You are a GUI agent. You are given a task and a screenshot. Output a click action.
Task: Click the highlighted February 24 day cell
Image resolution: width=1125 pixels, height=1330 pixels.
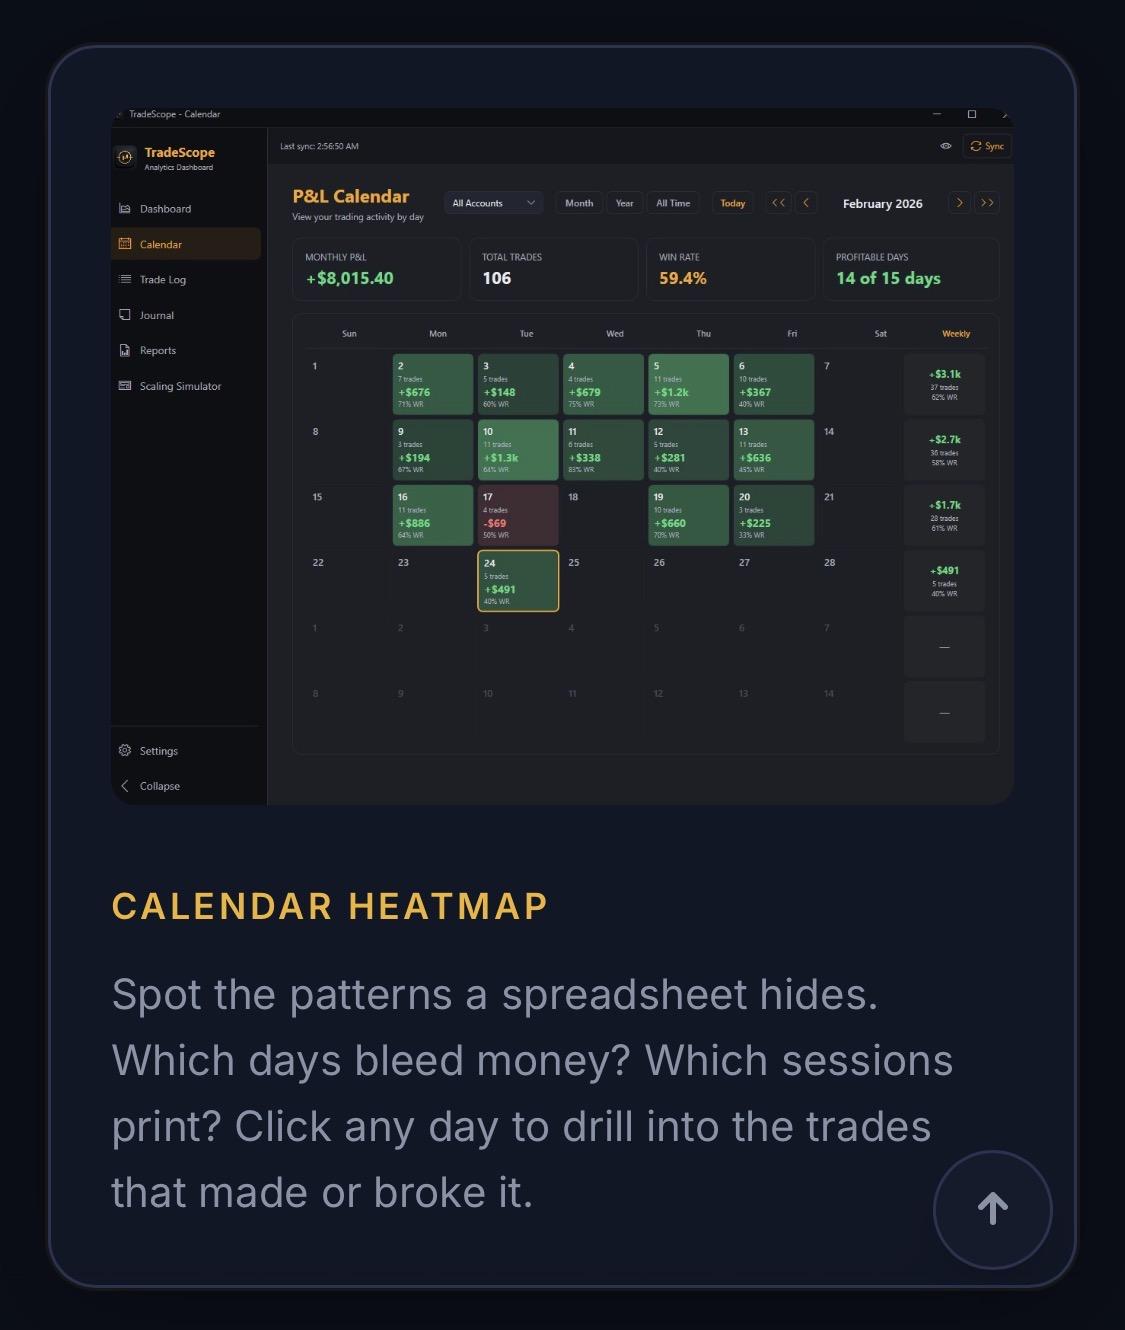[518, 581]
